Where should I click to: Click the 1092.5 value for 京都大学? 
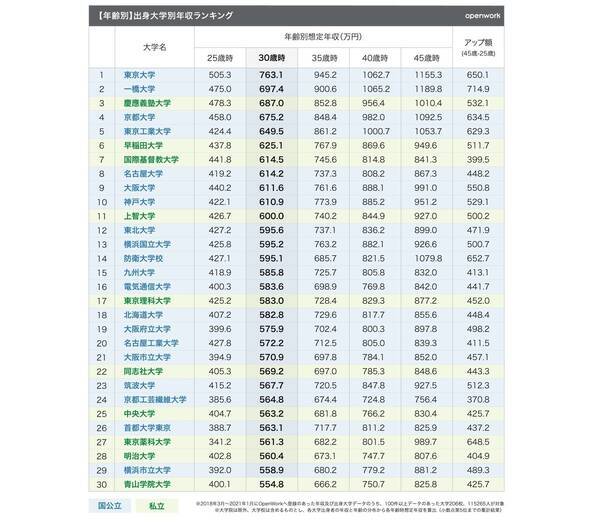coord(428,117)
